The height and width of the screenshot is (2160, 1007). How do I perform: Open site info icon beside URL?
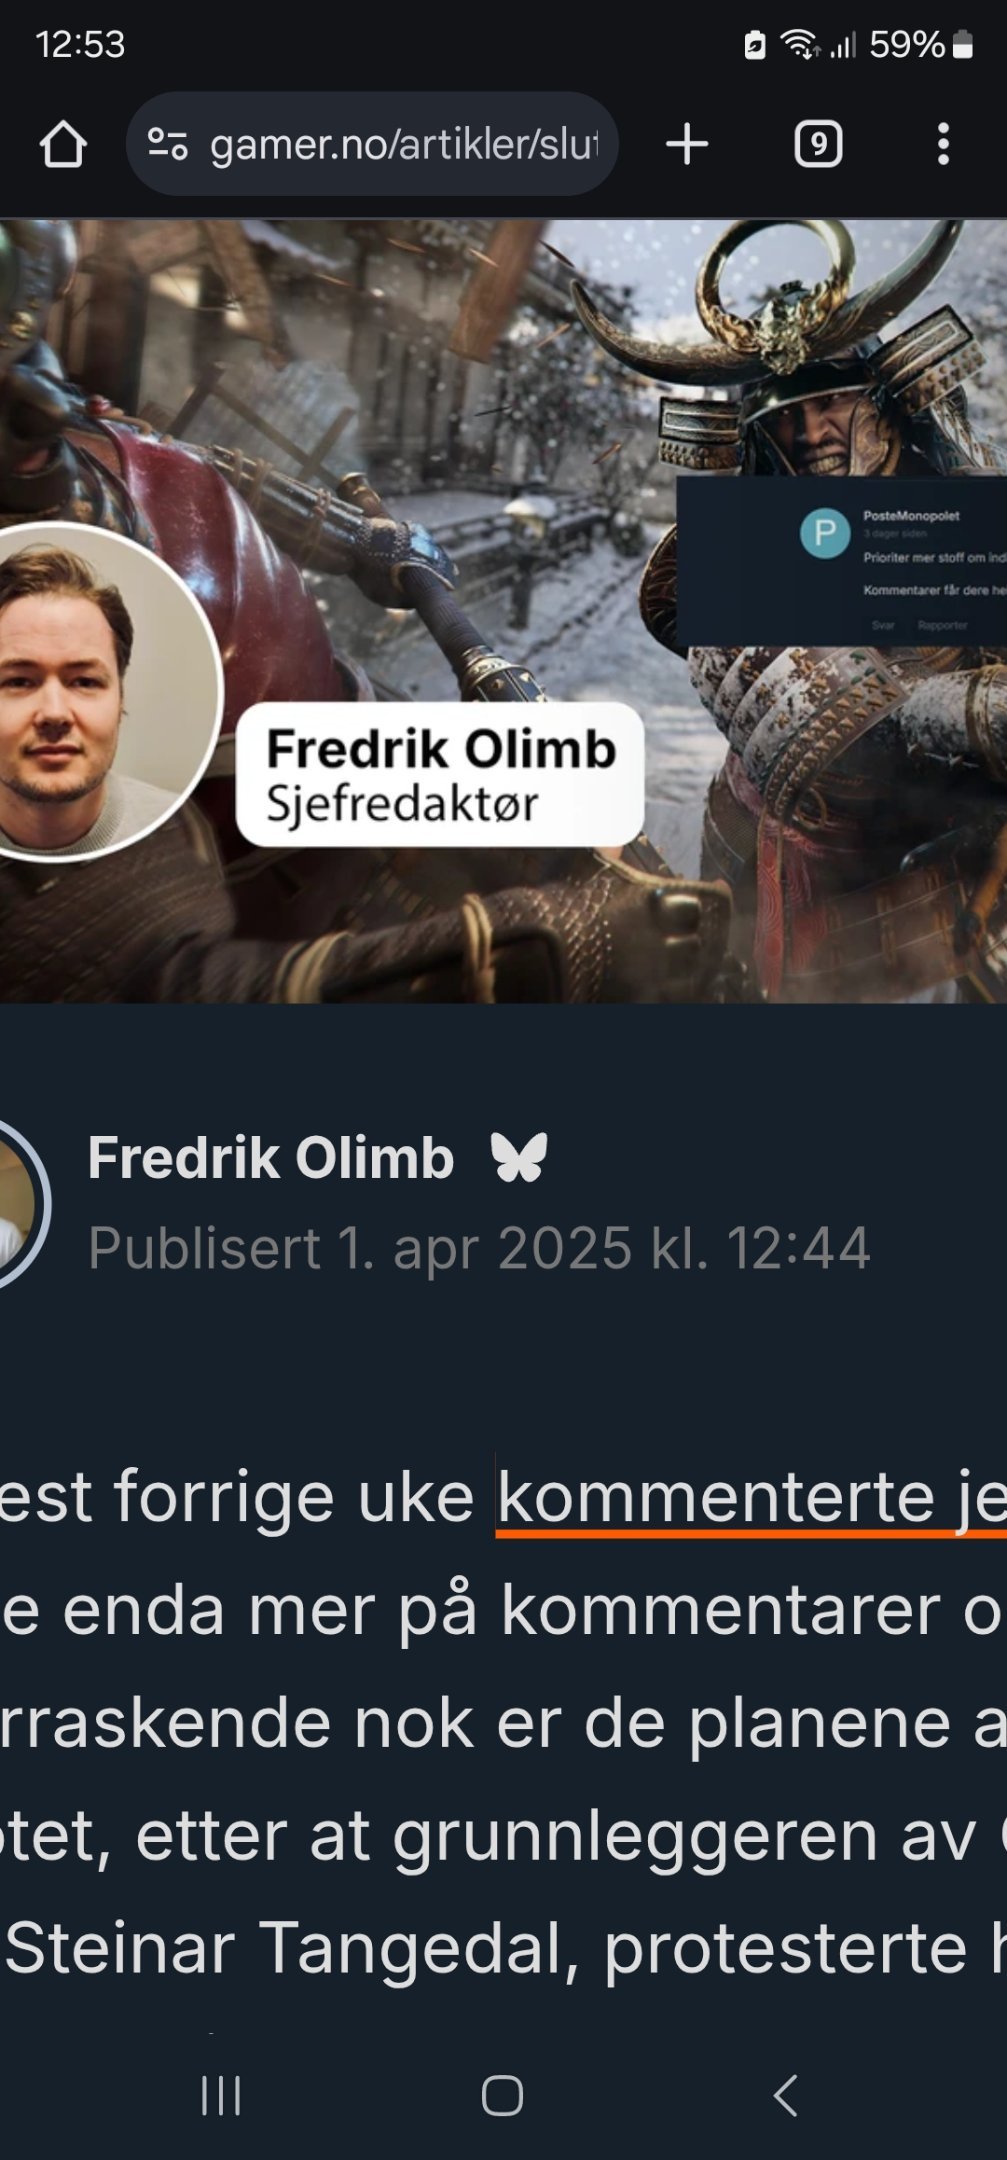(167, 144)
